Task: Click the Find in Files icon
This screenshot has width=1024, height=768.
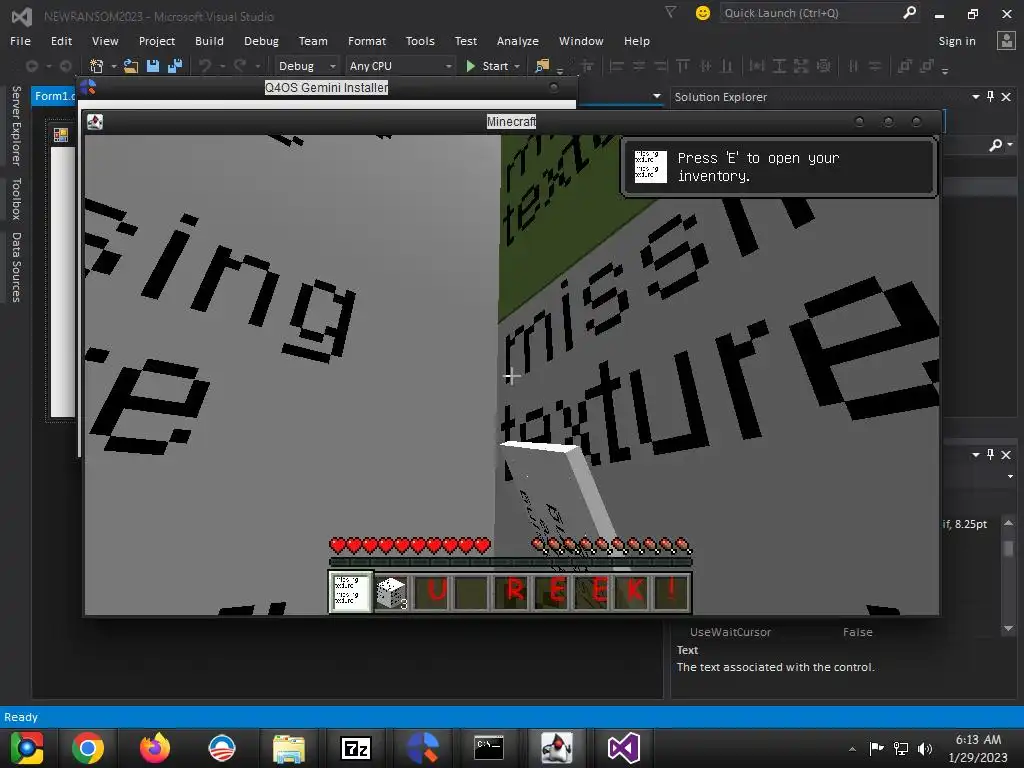Action: (x=542, y=66)
